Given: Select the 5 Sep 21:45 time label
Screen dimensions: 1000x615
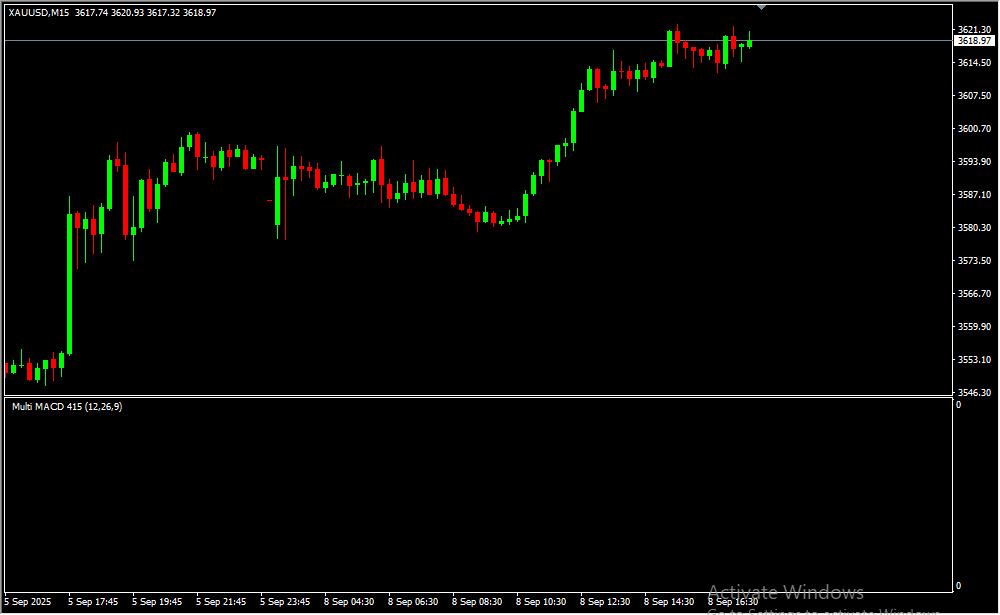Looking at the screenshot, I should [221, 602].
